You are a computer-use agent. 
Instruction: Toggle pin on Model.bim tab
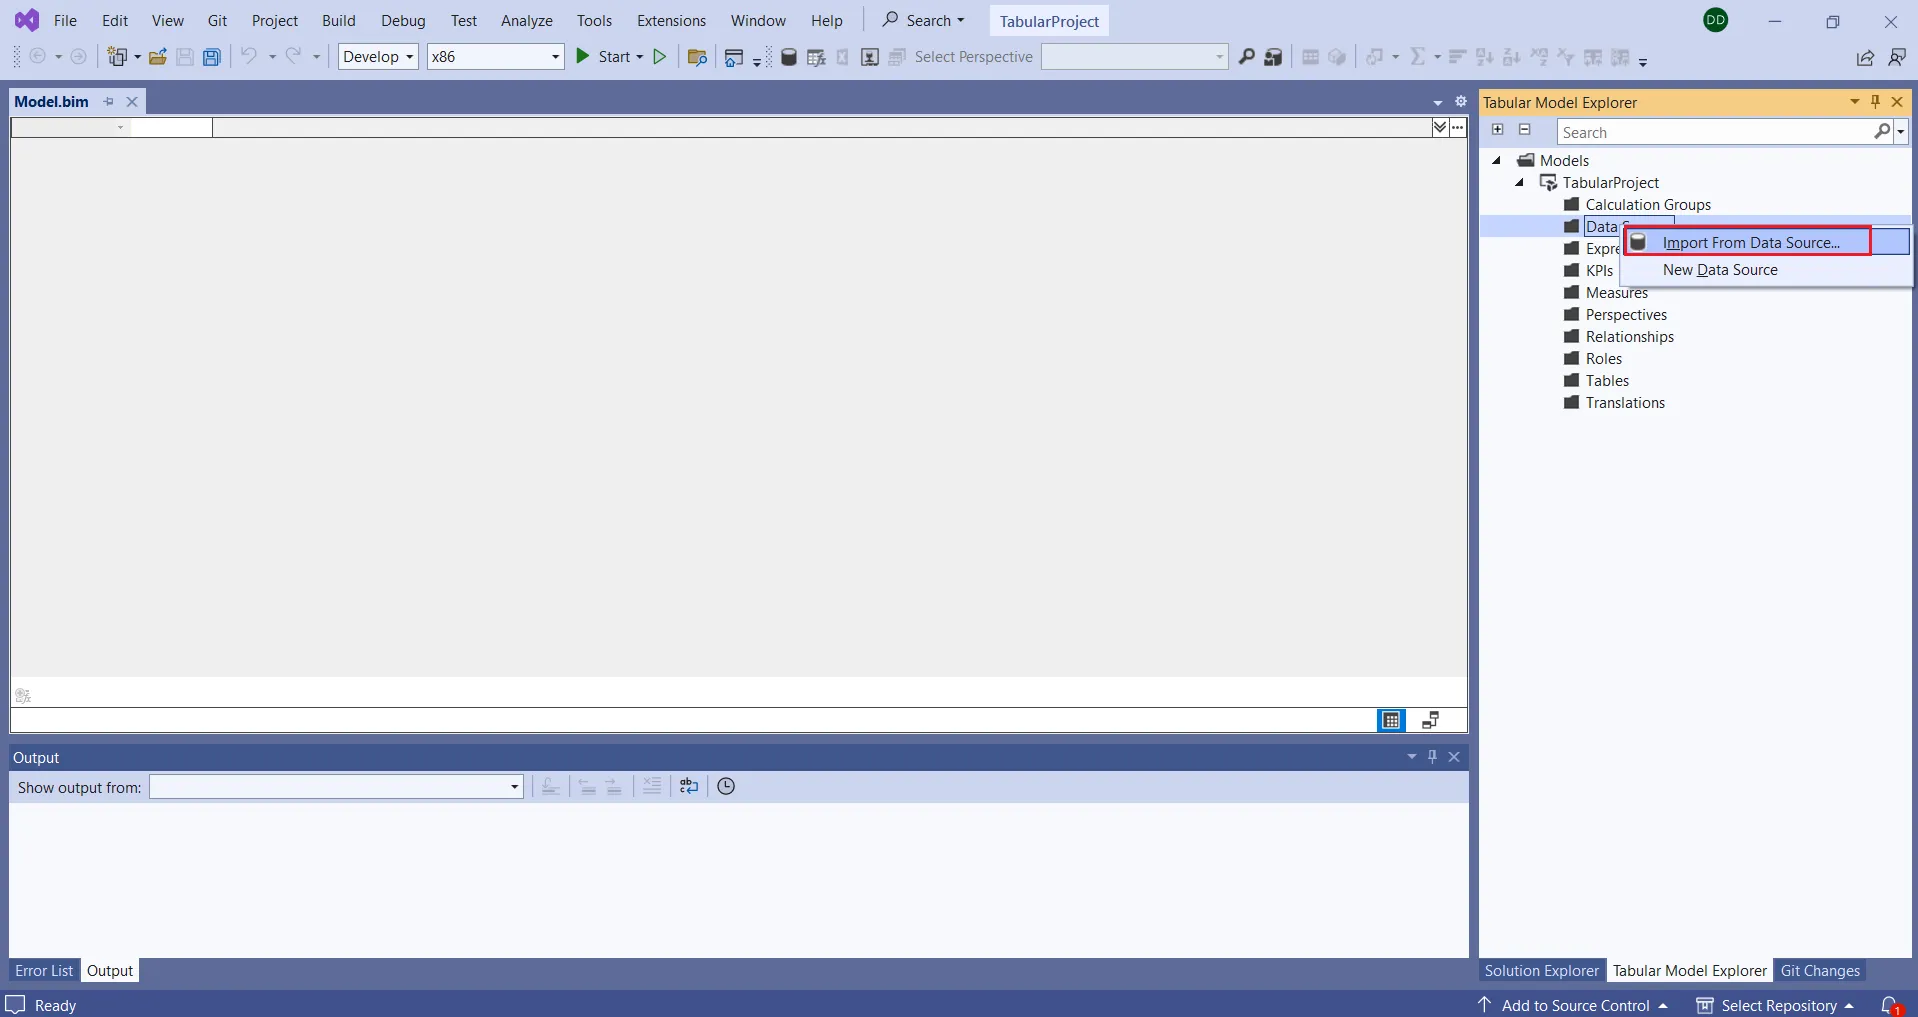109,102
